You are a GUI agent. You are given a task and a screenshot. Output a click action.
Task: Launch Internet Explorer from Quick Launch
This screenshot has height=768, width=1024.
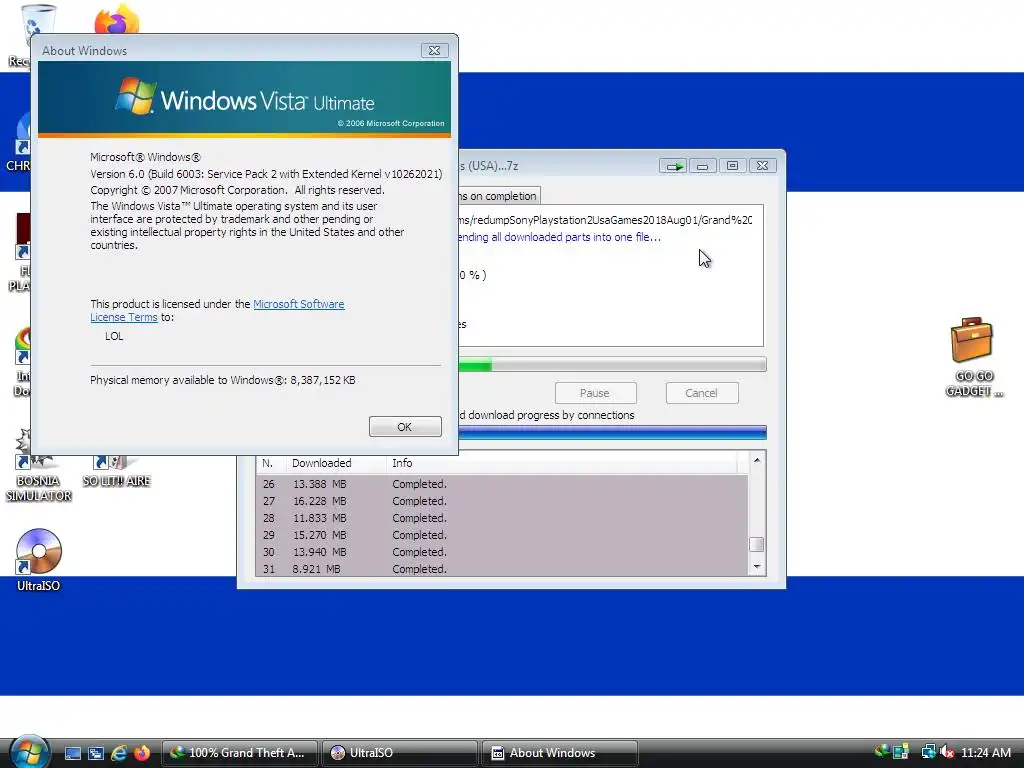click(x=119, y=753)
